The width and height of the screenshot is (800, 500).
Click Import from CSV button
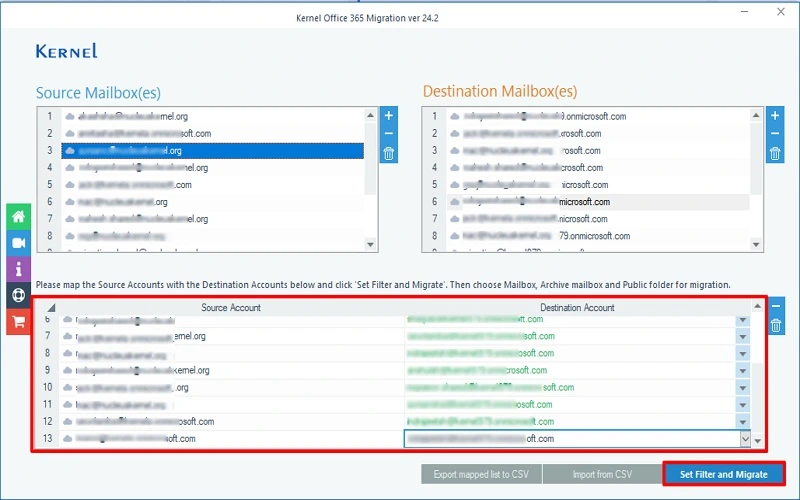[x=602, y=474]
